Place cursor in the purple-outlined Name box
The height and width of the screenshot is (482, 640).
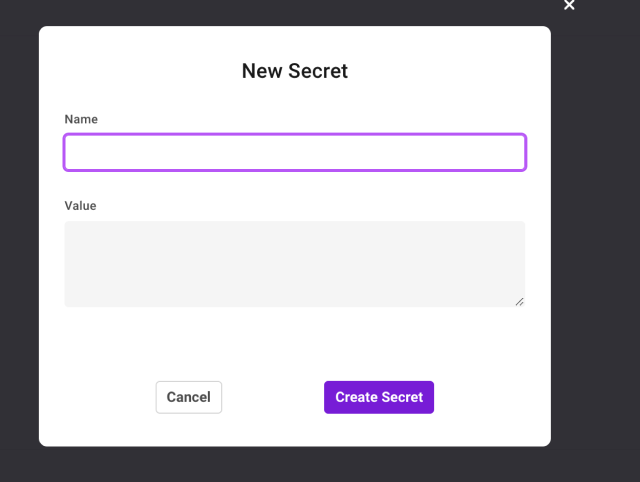click(x=295, y=152)
